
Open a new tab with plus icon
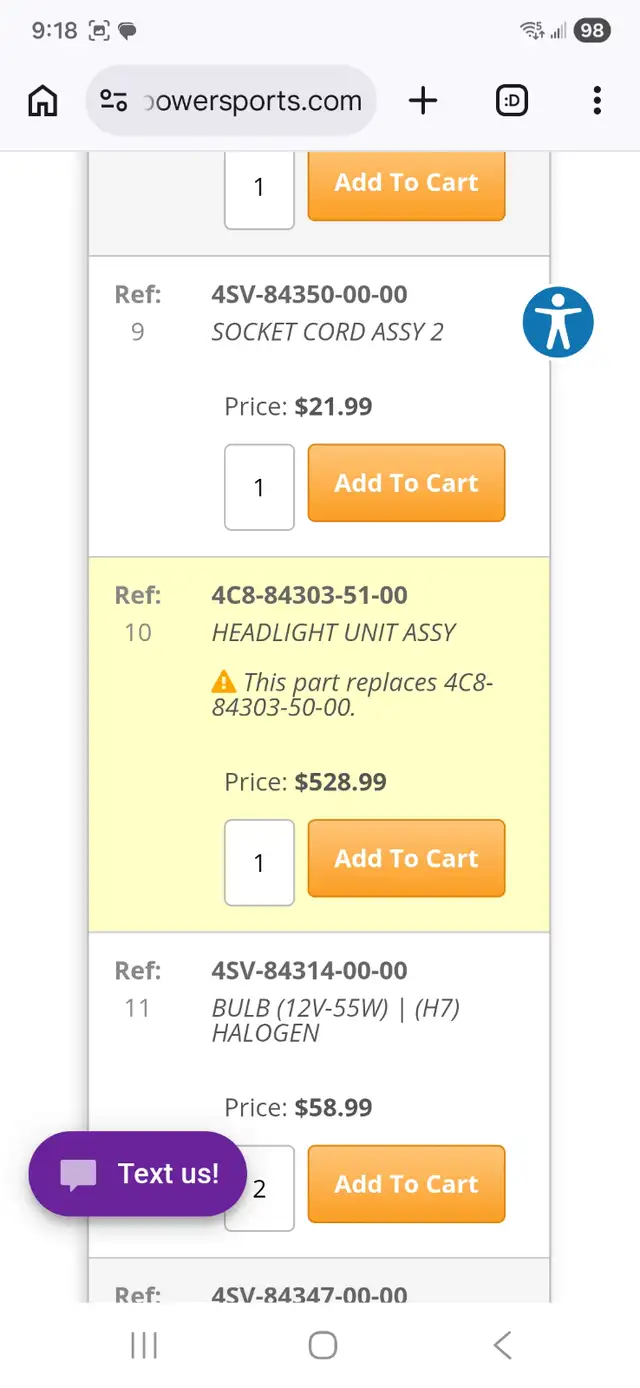(x=423, y=101)
